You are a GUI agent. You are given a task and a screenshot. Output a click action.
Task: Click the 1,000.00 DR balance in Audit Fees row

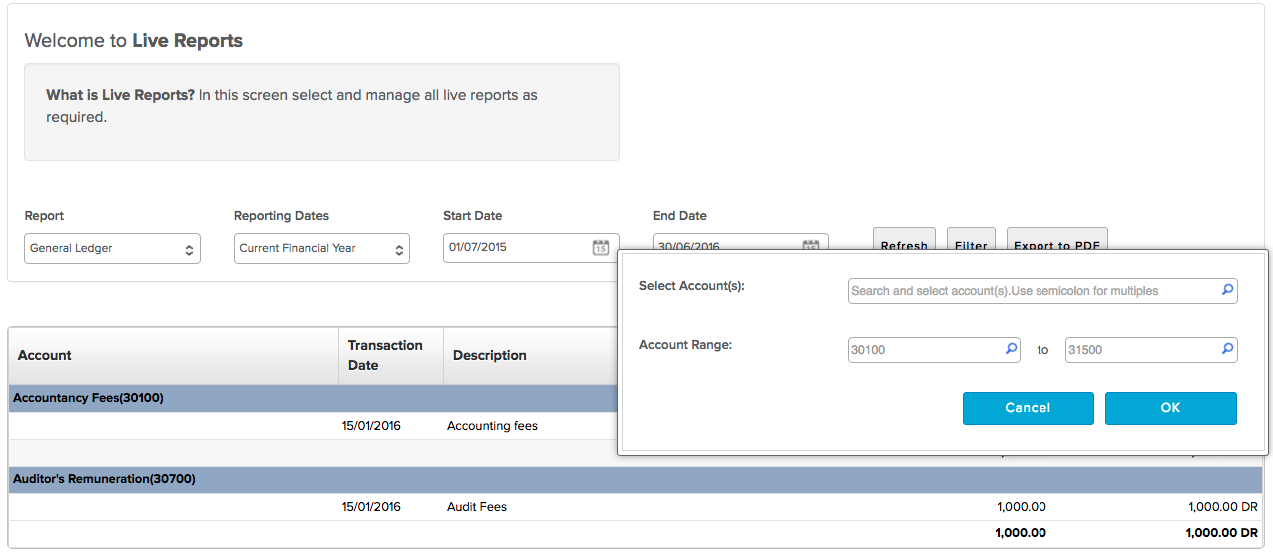point(1222,507)
